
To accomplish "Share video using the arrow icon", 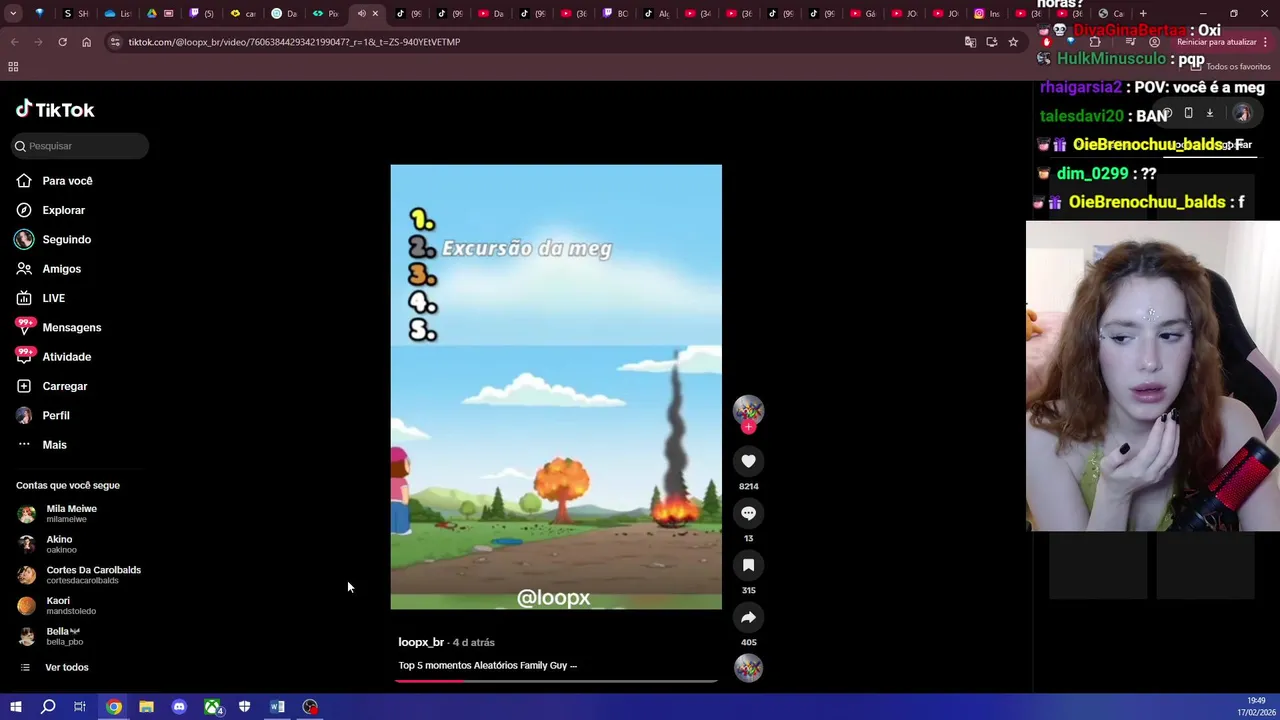I will click(x=748, y=617).
